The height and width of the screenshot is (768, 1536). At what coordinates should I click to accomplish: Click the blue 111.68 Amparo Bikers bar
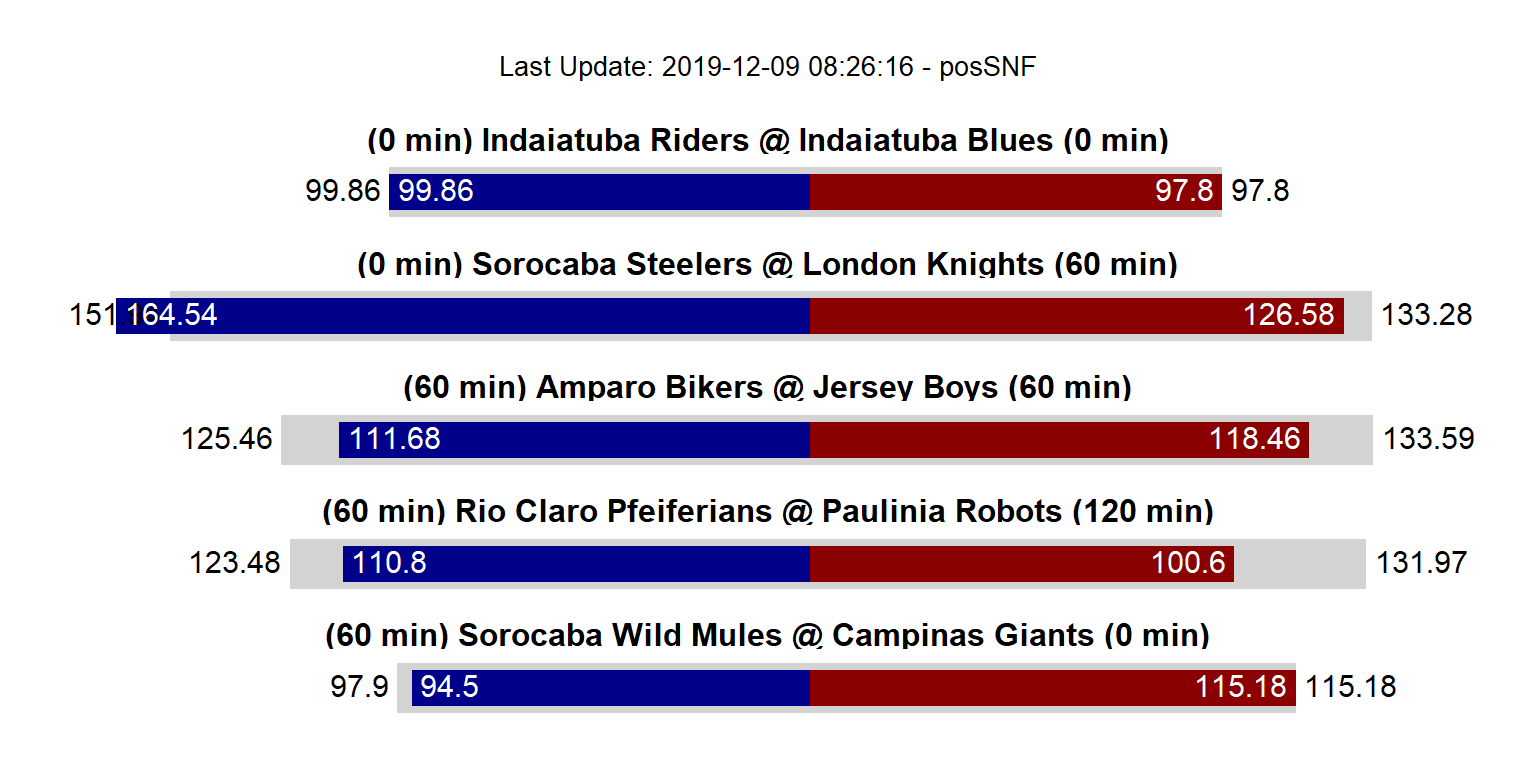[574, 439]
